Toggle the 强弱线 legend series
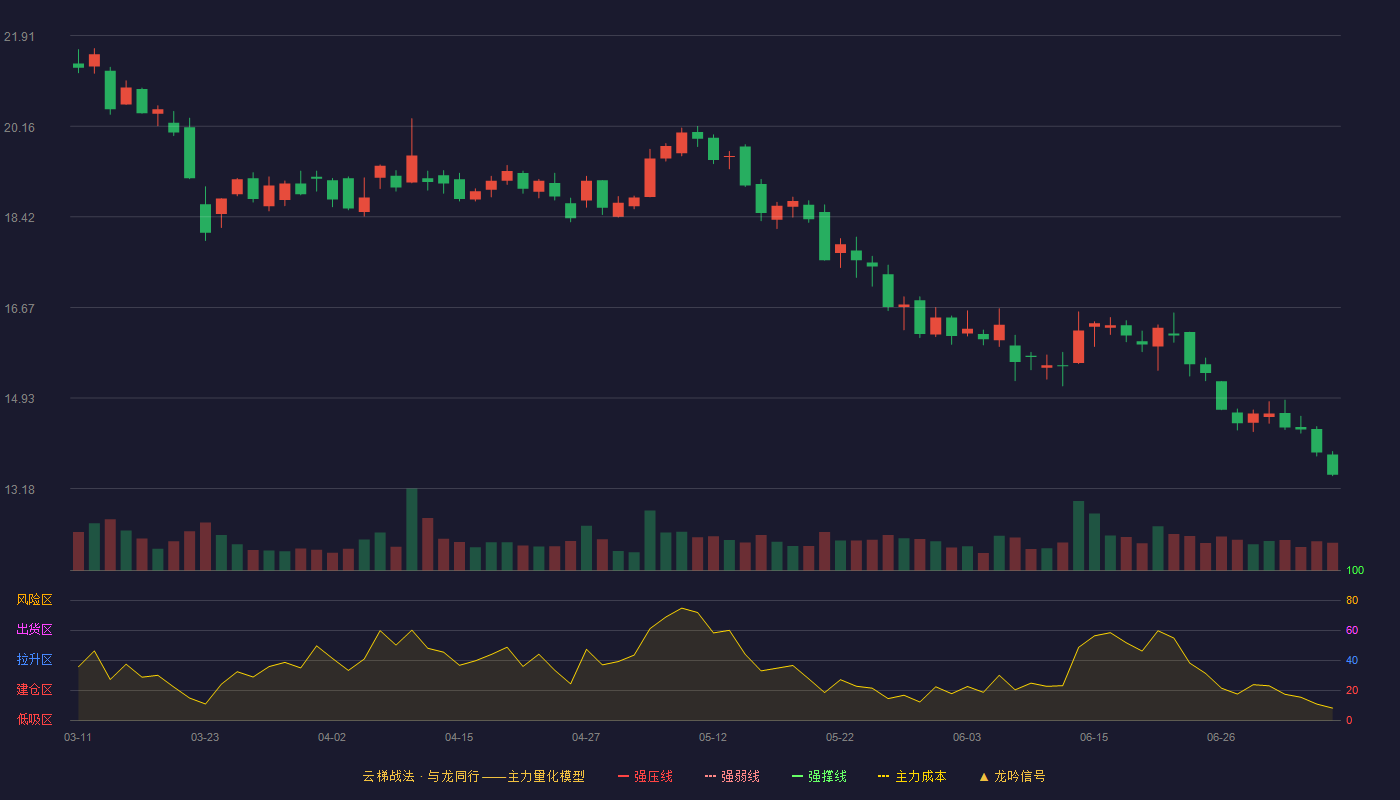Screen dimensions: 1400x800 [732, 776]
